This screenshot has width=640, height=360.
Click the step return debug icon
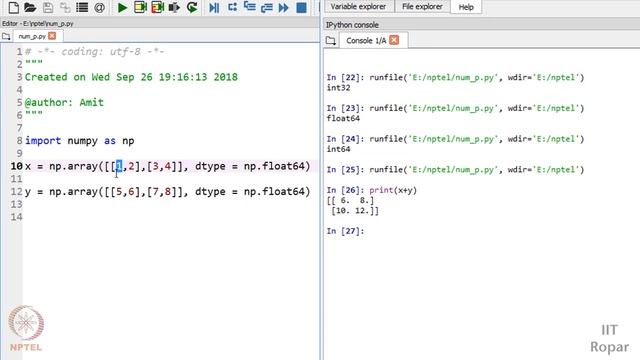[x=266, y=7]
